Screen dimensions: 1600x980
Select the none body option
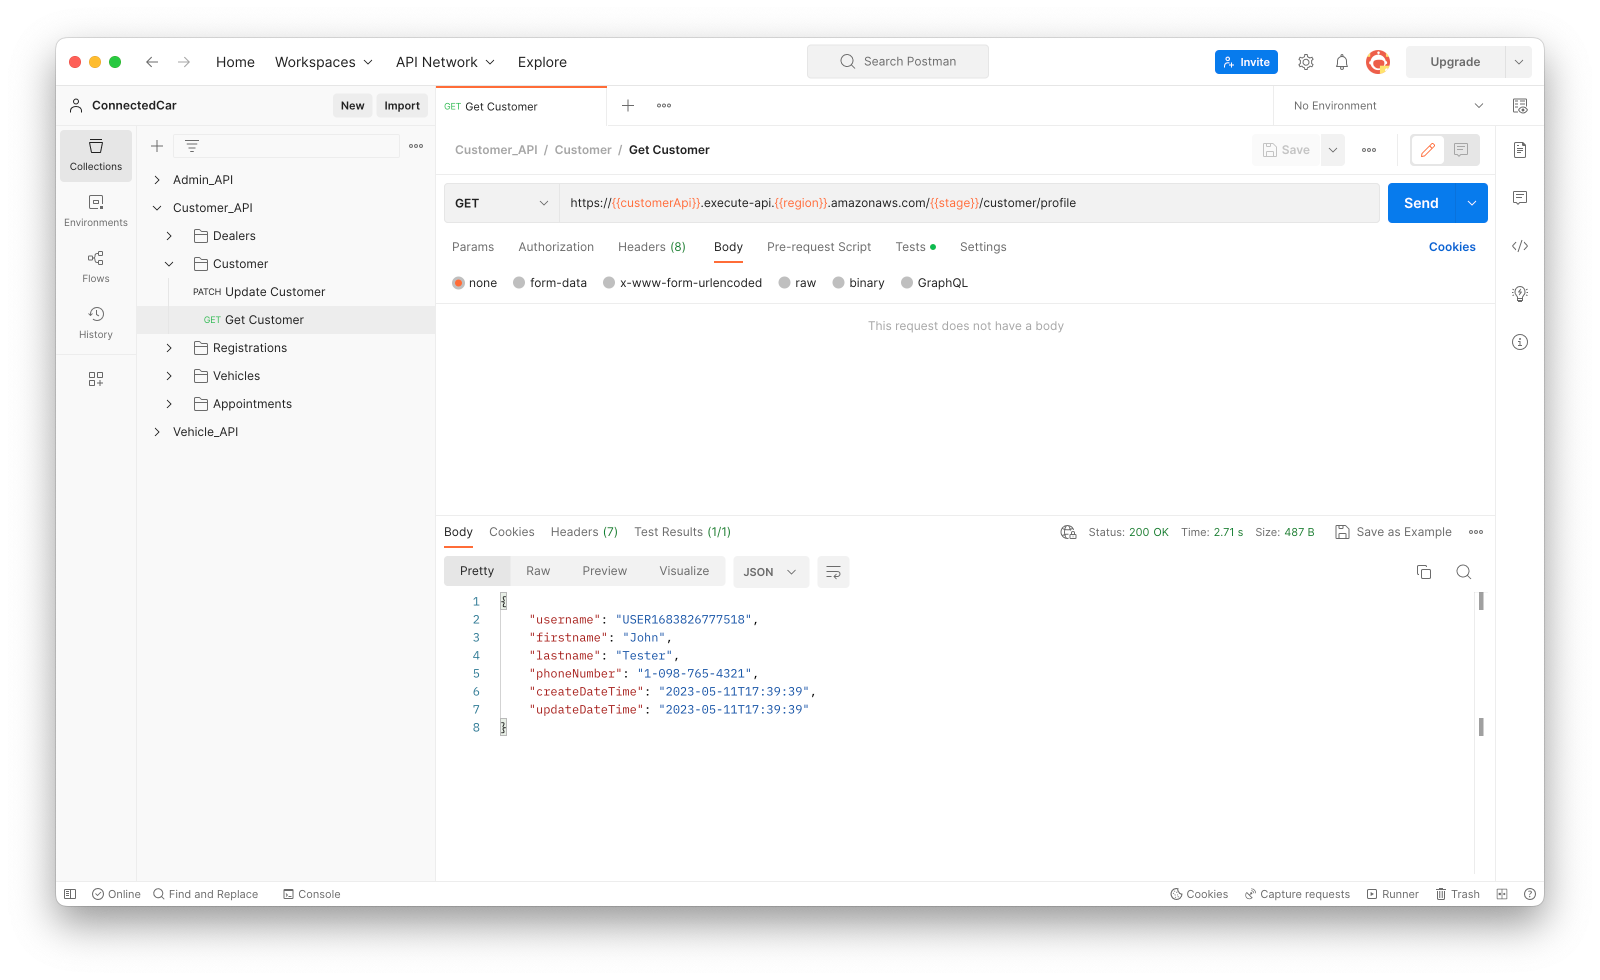click(475, 283)
